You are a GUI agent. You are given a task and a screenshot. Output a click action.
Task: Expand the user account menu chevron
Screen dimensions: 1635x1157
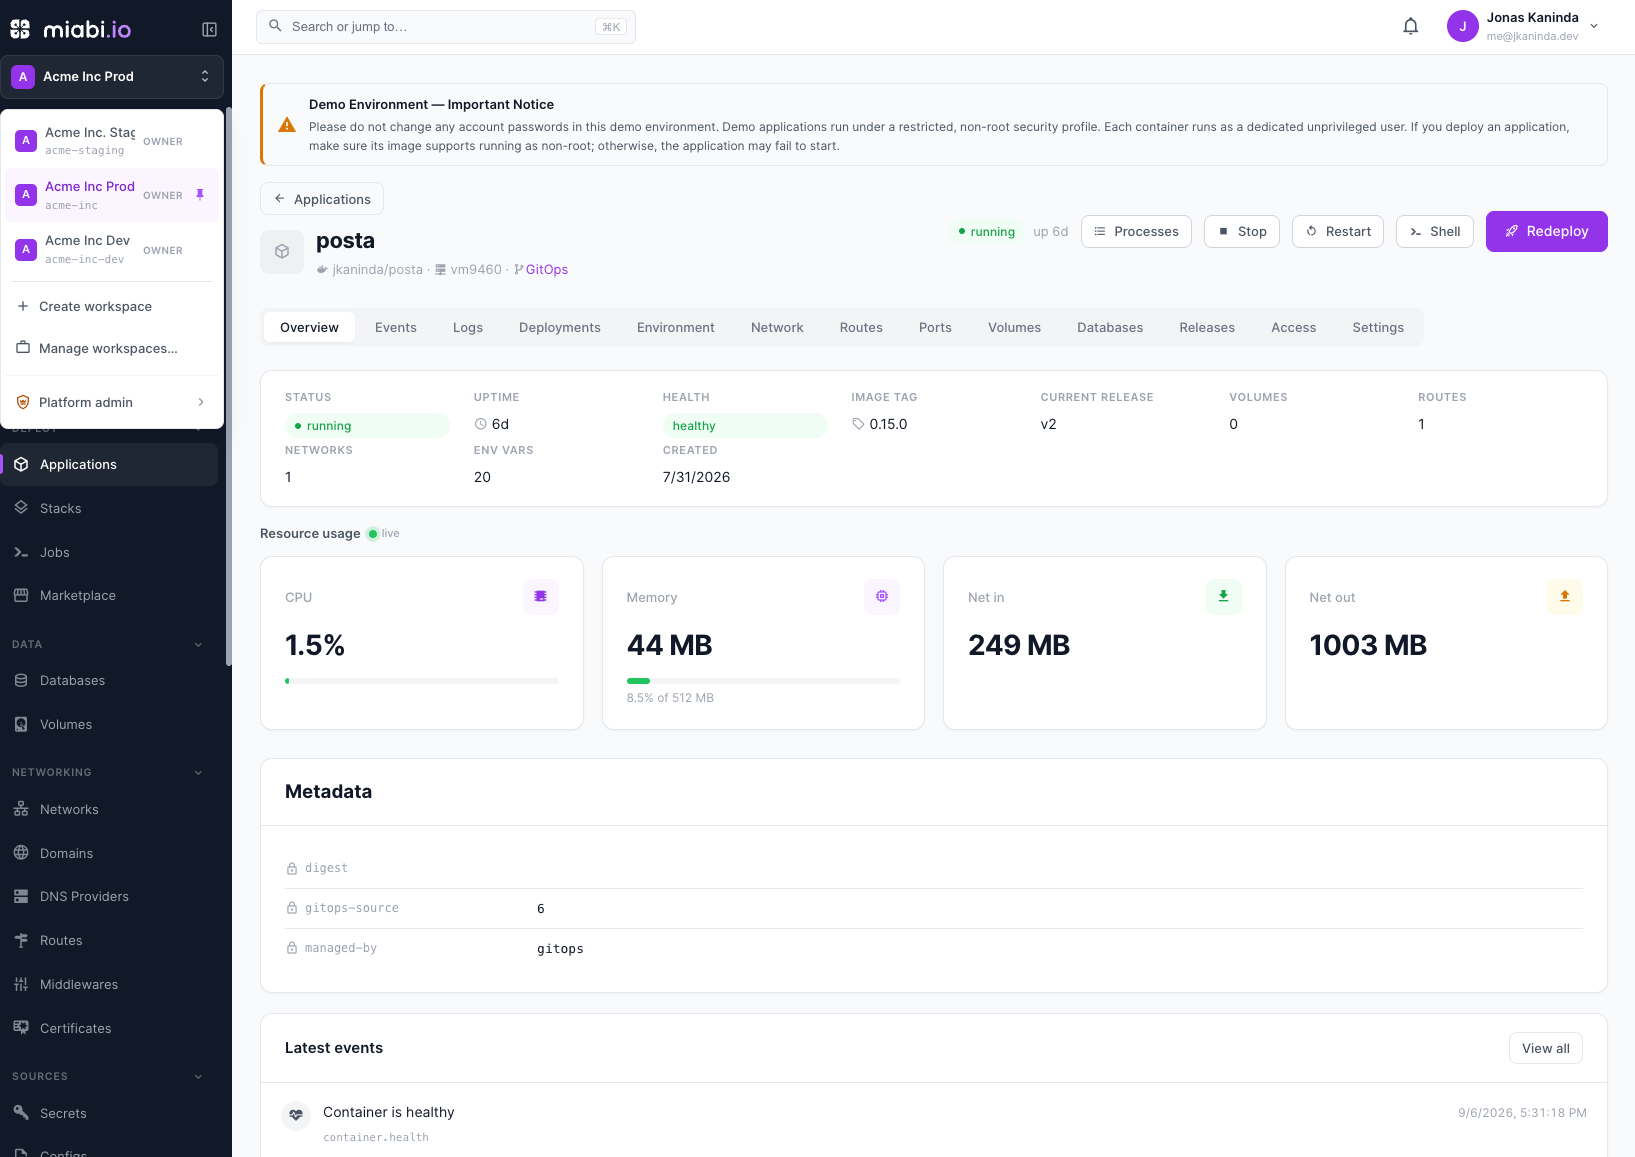tap(1594, 27)
